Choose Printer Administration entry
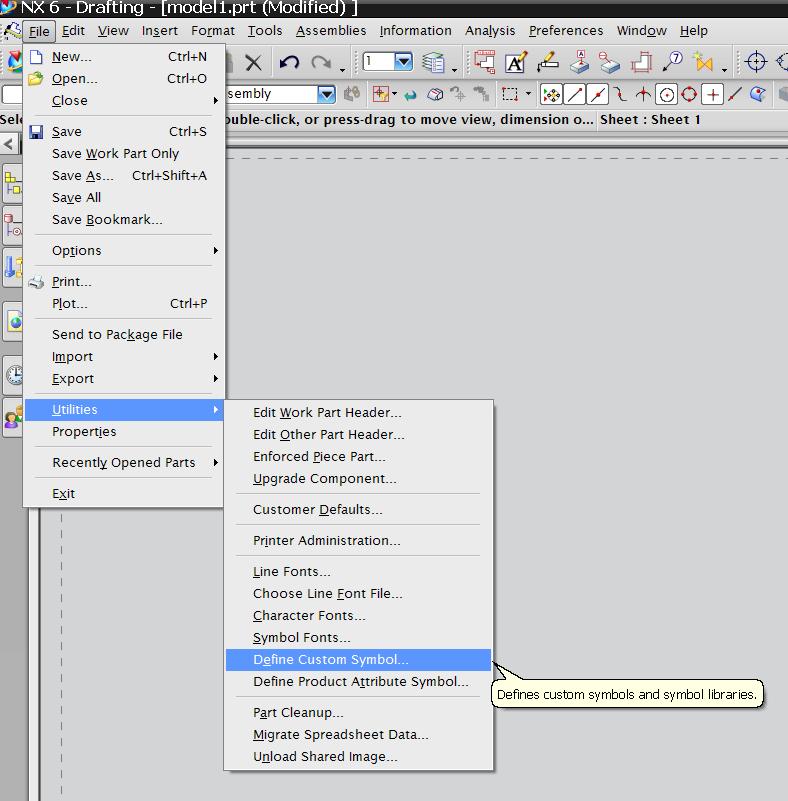788x801 pixels. point(359,540)
